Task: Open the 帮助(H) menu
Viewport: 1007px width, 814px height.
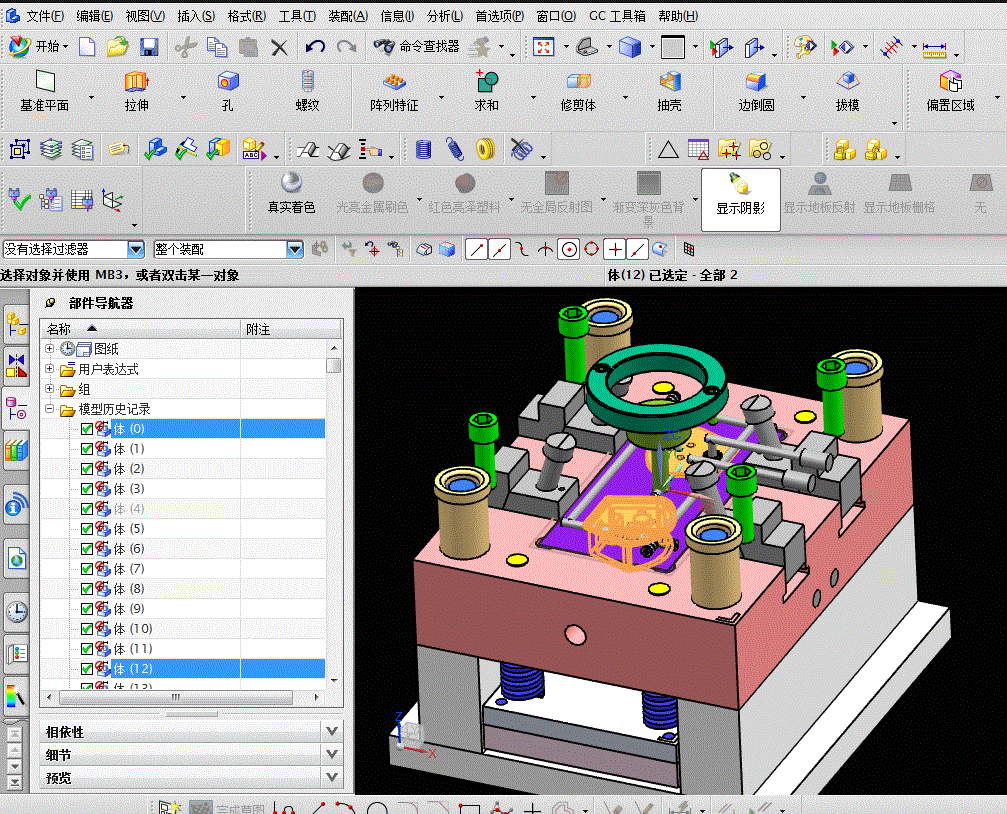Action: (678, 16)
